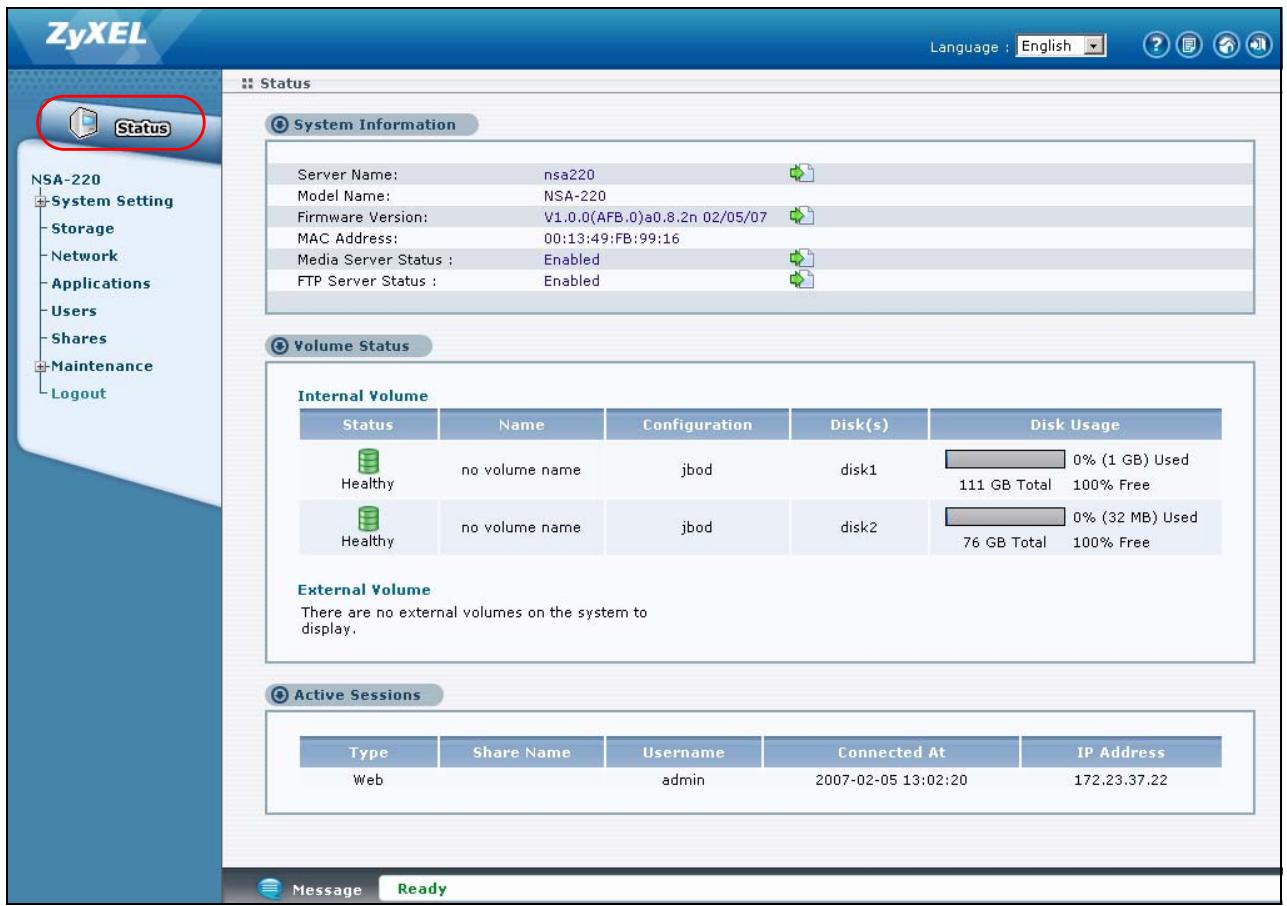Click '76 GB Total' text
This screenshot has height=906, width=1287.
point(1007,543)
